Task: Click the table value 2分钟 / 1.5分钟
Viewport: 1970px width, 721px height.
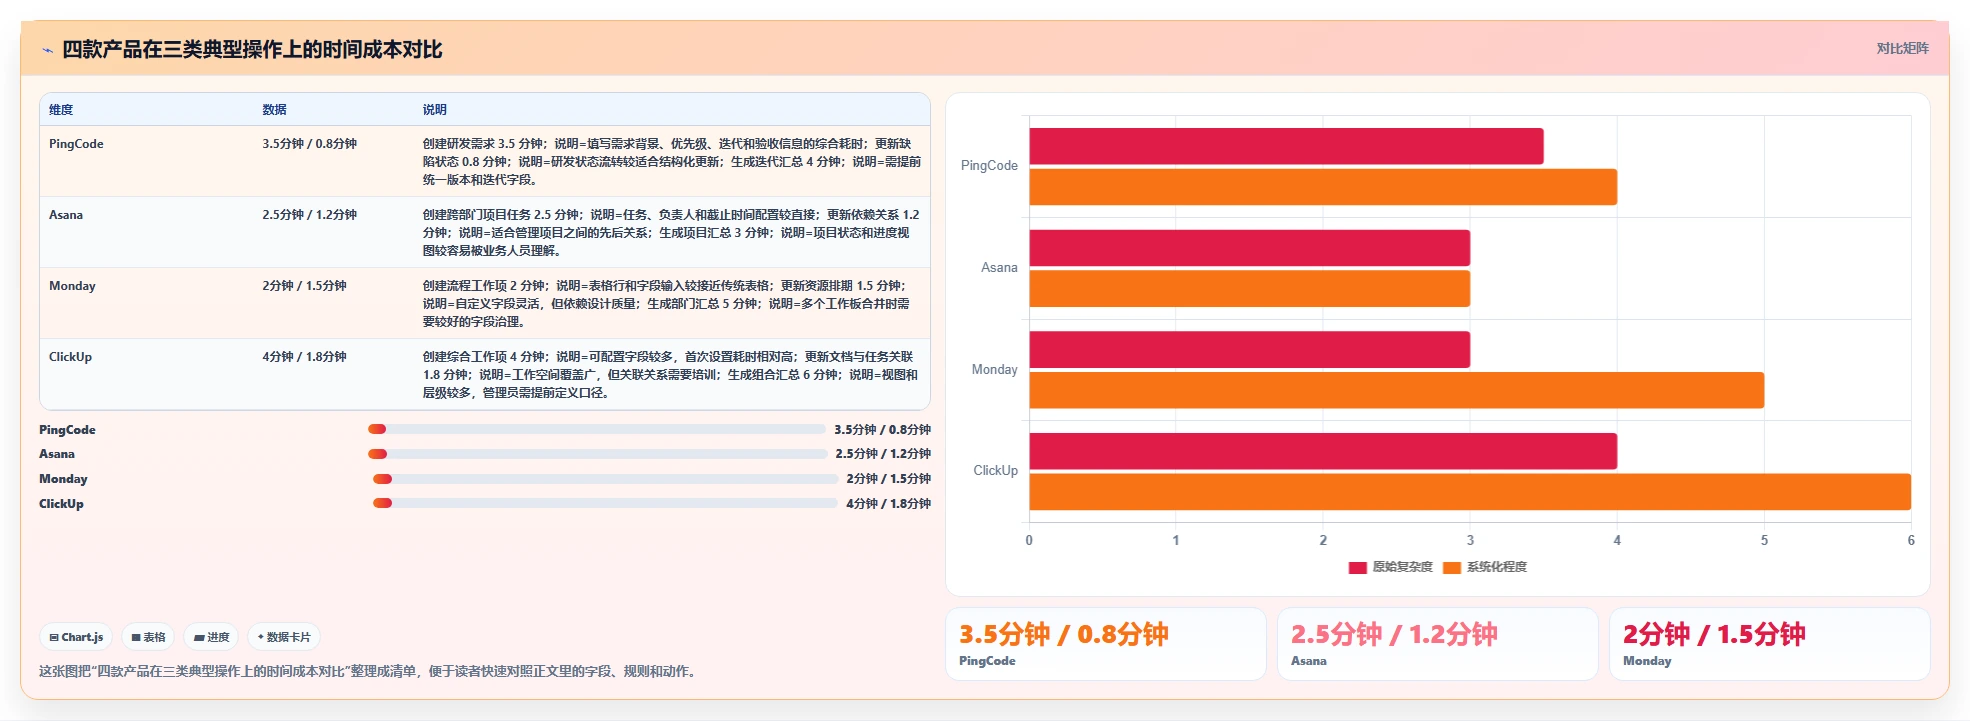Action: [304, 286]
